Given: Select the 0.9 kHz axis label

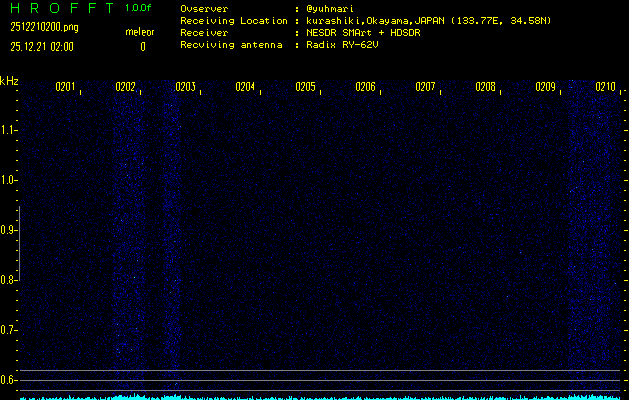Looking at the screenshot, I should (x=8, y=230).
